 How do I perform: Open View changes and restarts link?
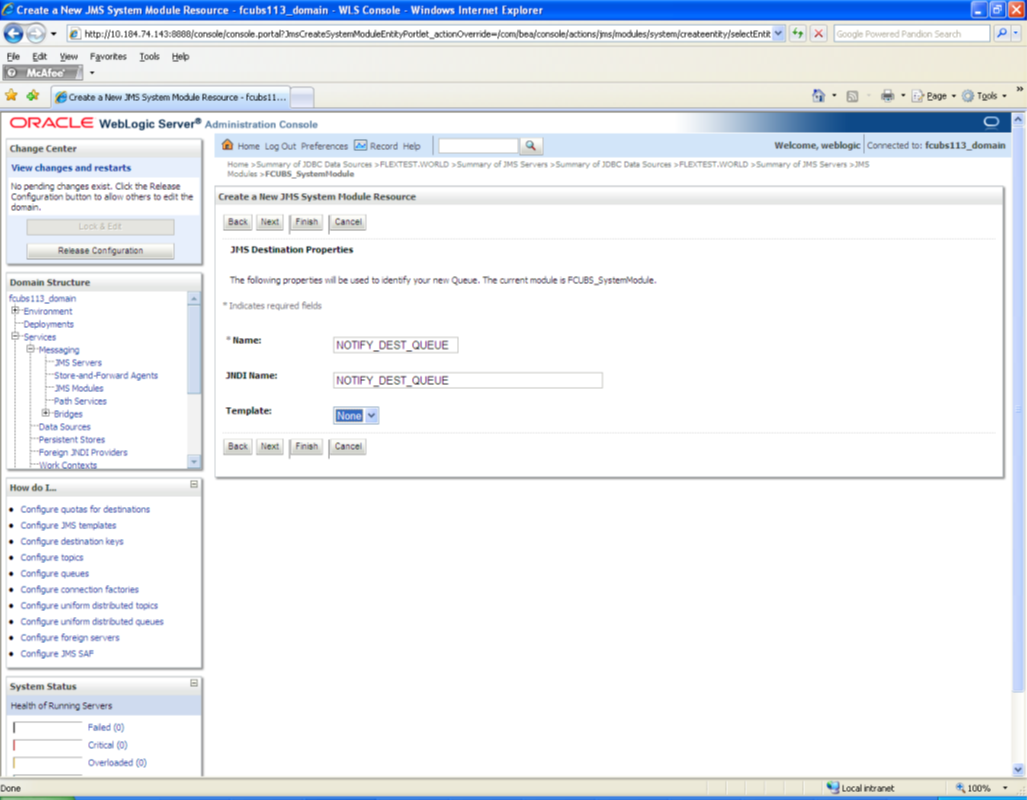pos(71,168)
